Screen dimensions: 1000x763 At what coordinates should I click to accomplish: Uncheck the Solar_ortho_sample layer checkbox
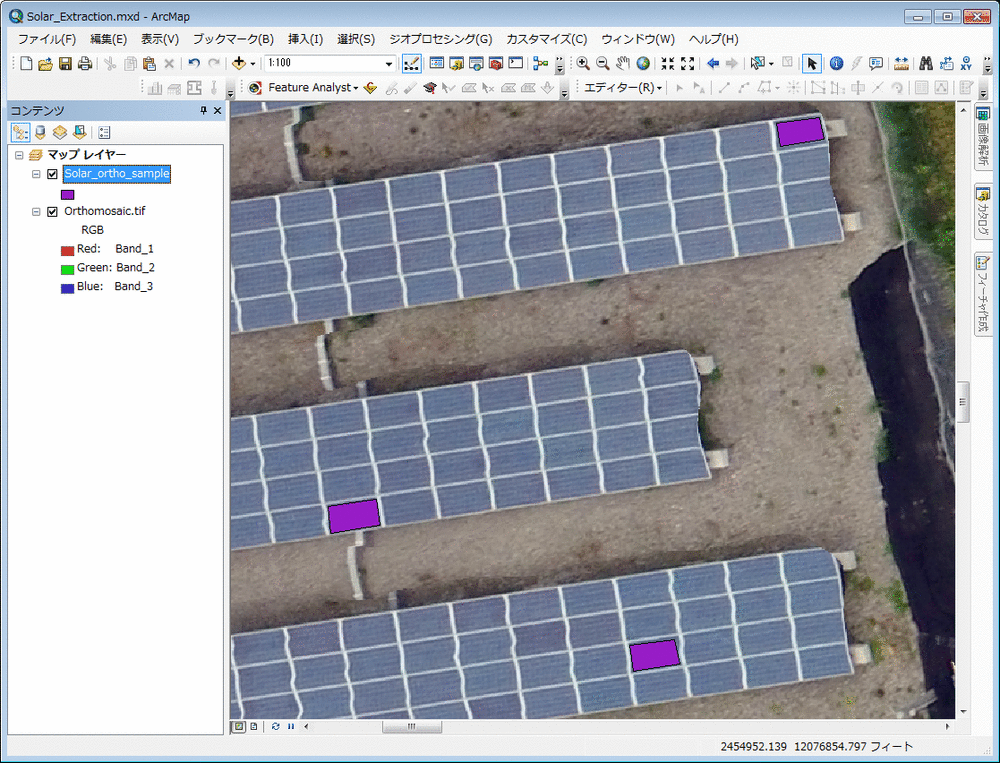pos(52,174)
